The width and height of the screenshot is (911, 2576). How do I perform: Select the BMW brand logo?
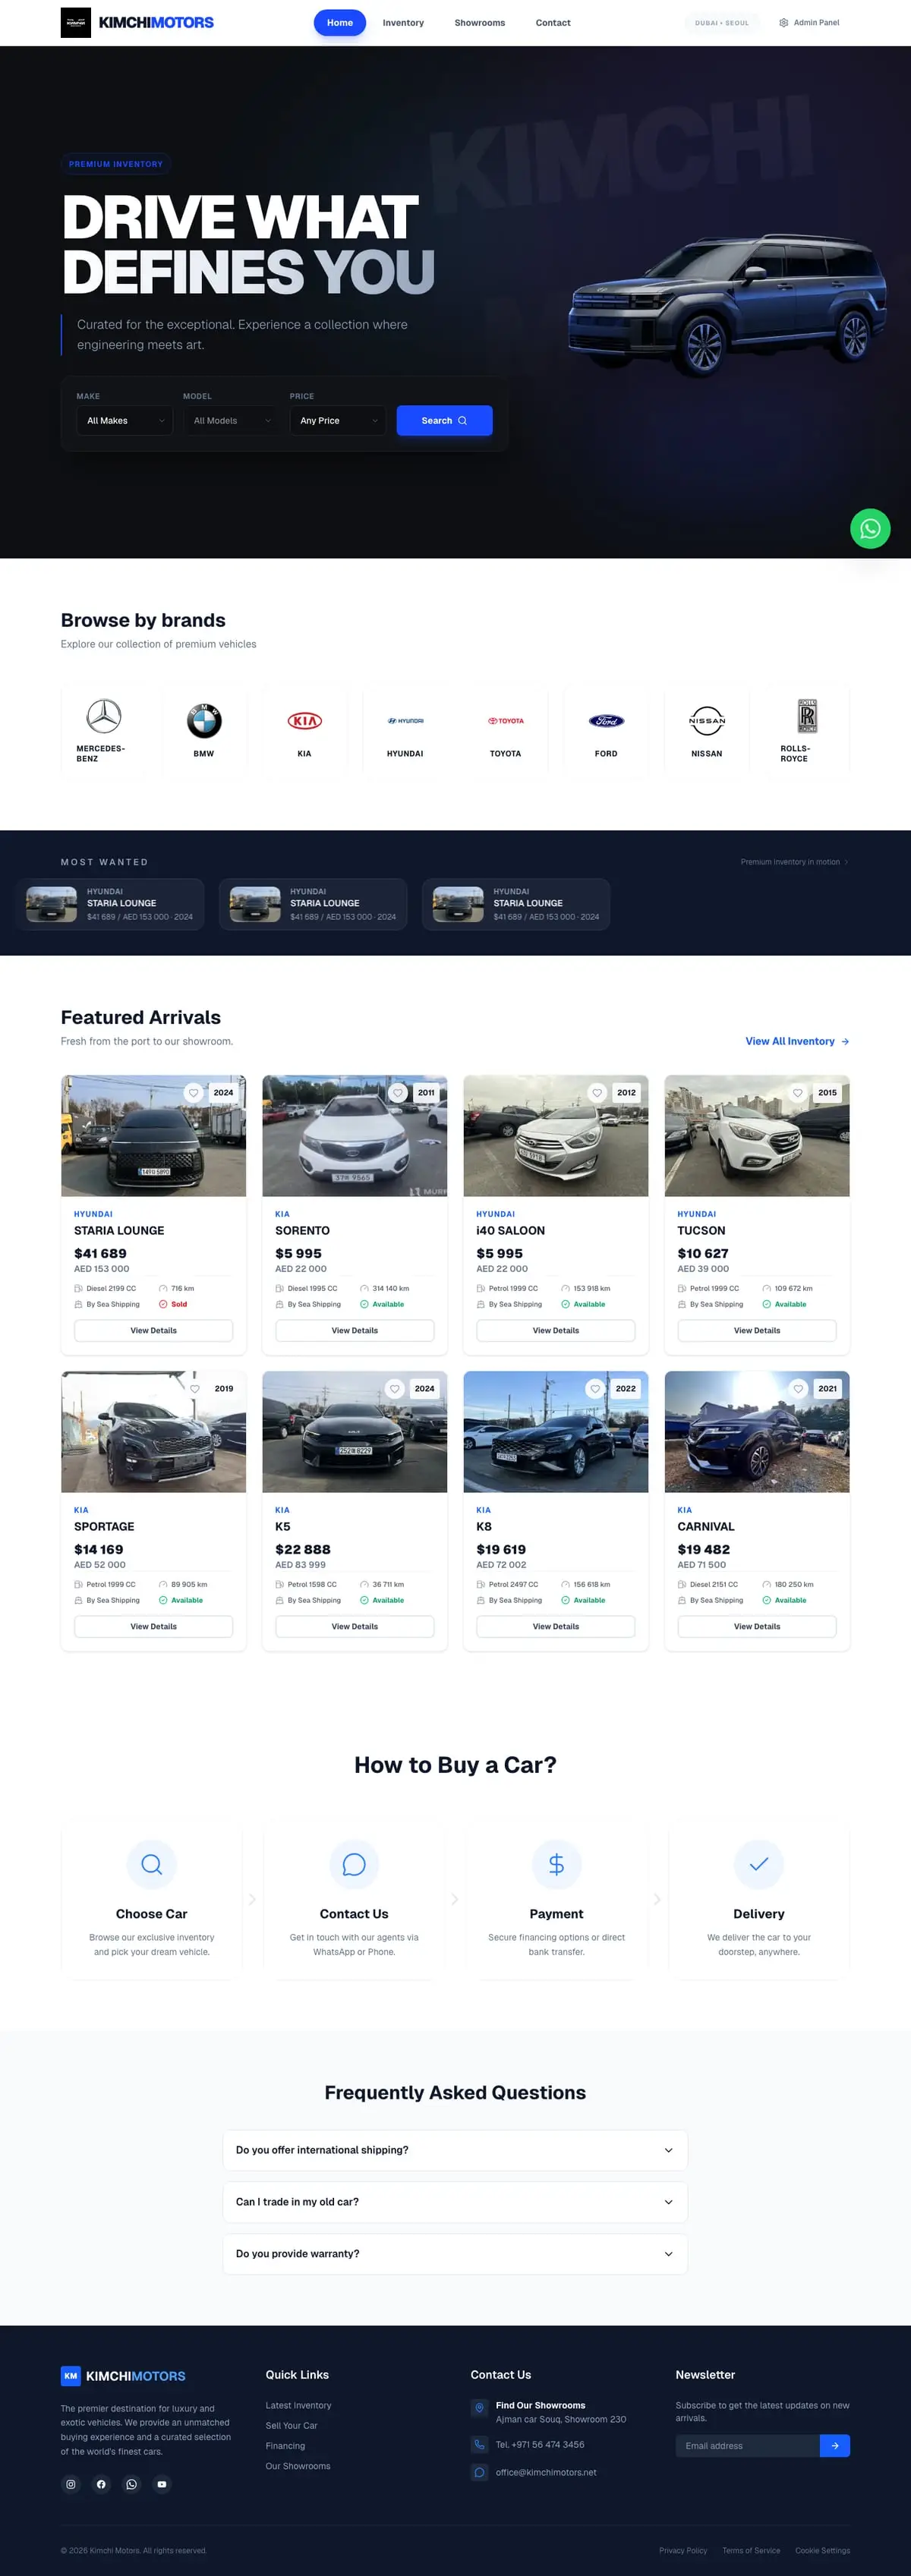pos(204,721)
